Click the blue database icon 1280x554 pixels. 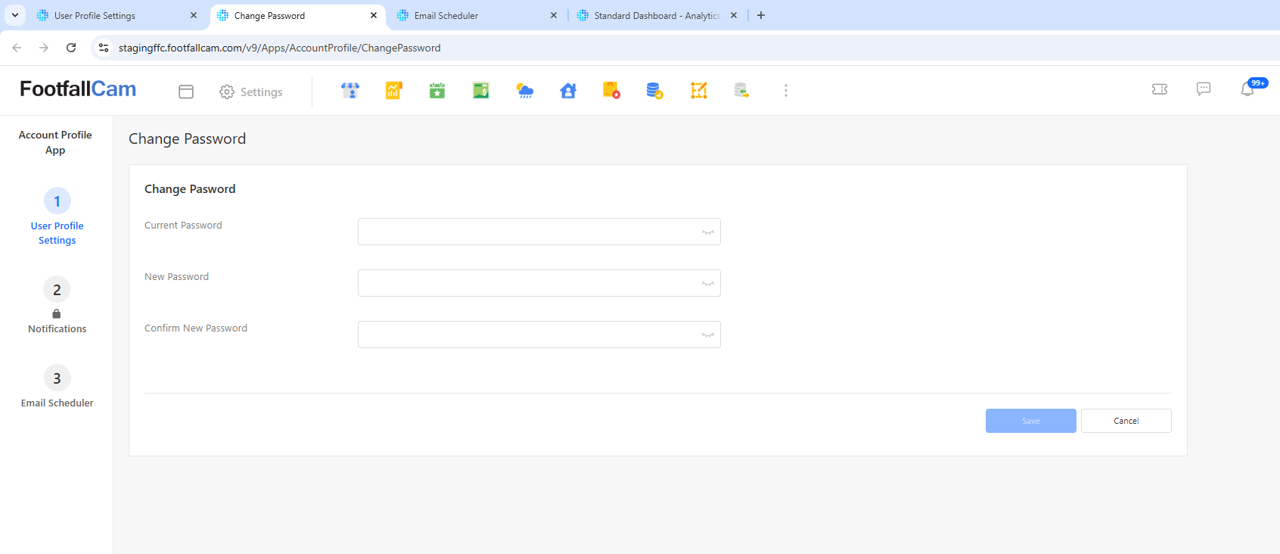[x=654, y=91]
